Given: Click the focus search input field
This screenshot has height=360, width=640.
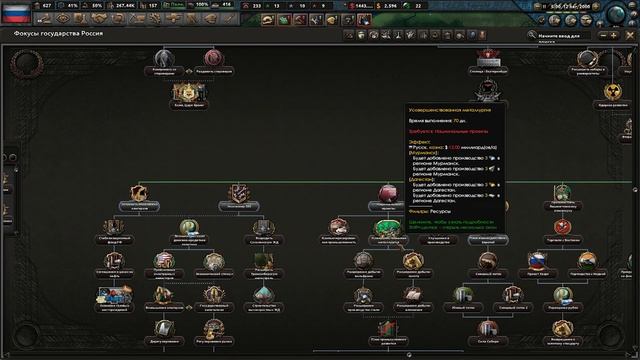Looking at the screenshot, I should point(563,36).
